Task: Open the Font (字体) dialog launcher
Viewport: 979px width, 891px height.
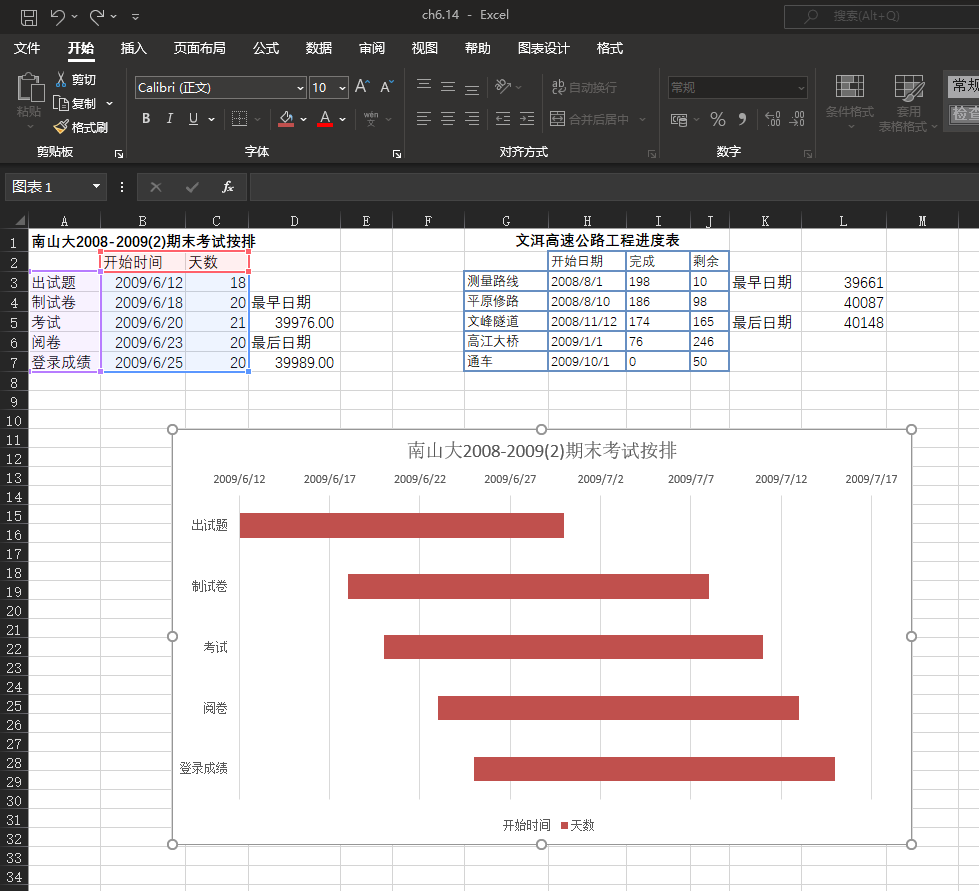Action: click(x=396, y=154)
